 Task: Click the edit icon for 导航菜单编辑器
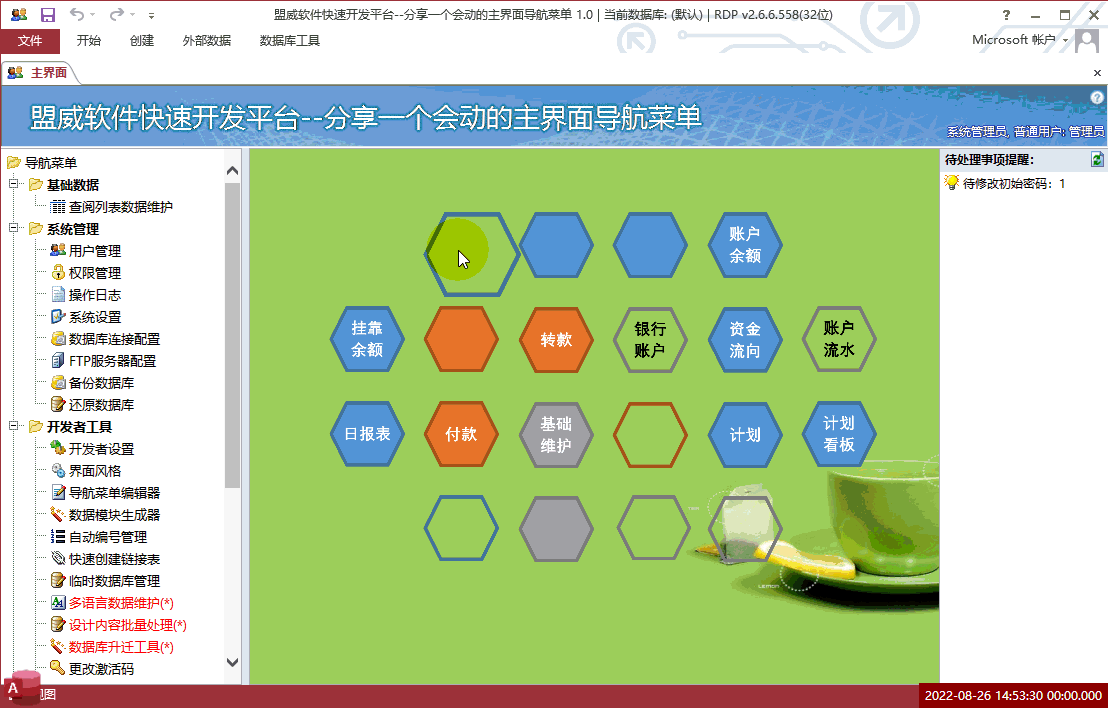click(x=58, y=492)
